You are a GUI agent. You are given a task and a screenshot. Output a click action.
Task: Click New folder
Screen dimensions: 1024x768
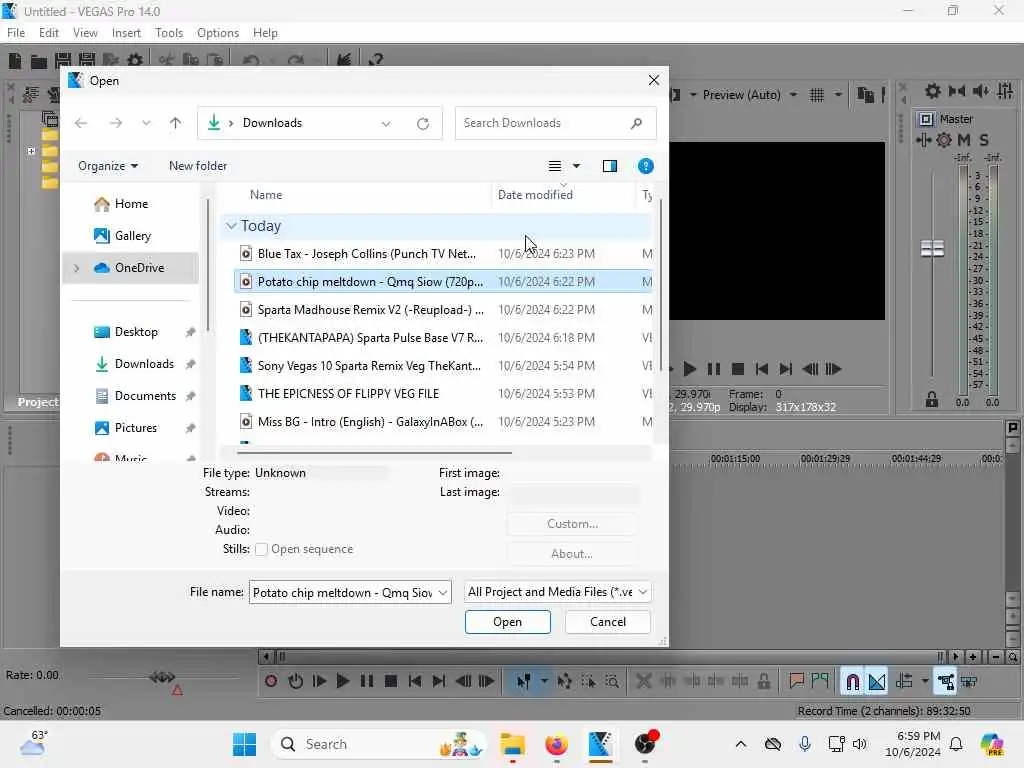(198, 166)
